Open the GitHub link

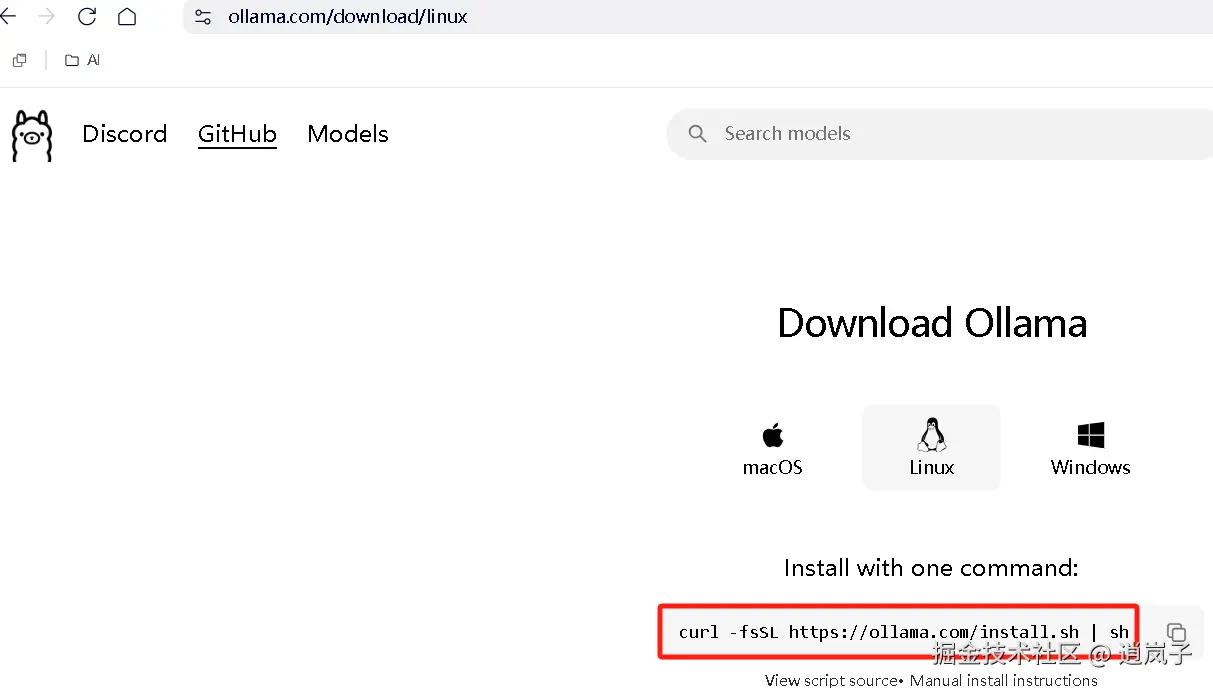coord(237,134)
